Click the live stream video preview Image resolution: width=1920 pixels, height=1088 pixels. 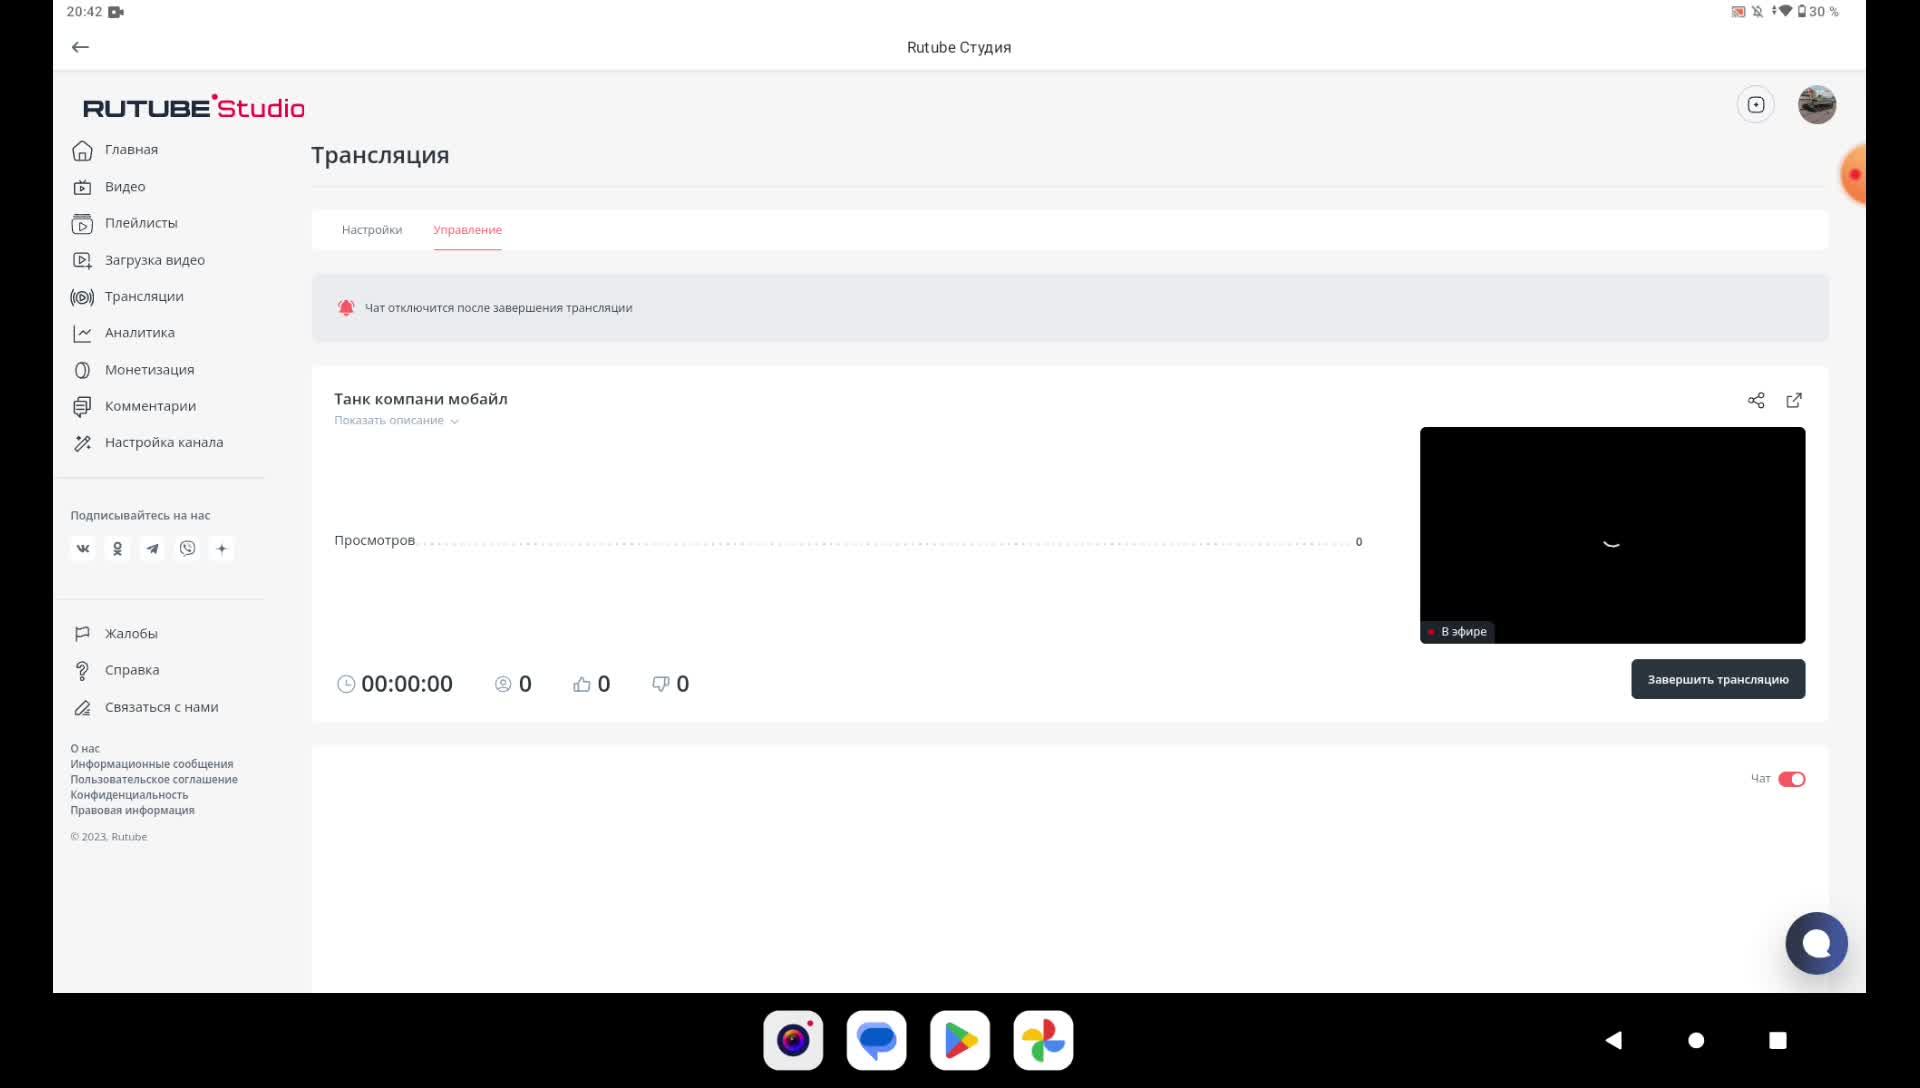[x=1612, y=535]
